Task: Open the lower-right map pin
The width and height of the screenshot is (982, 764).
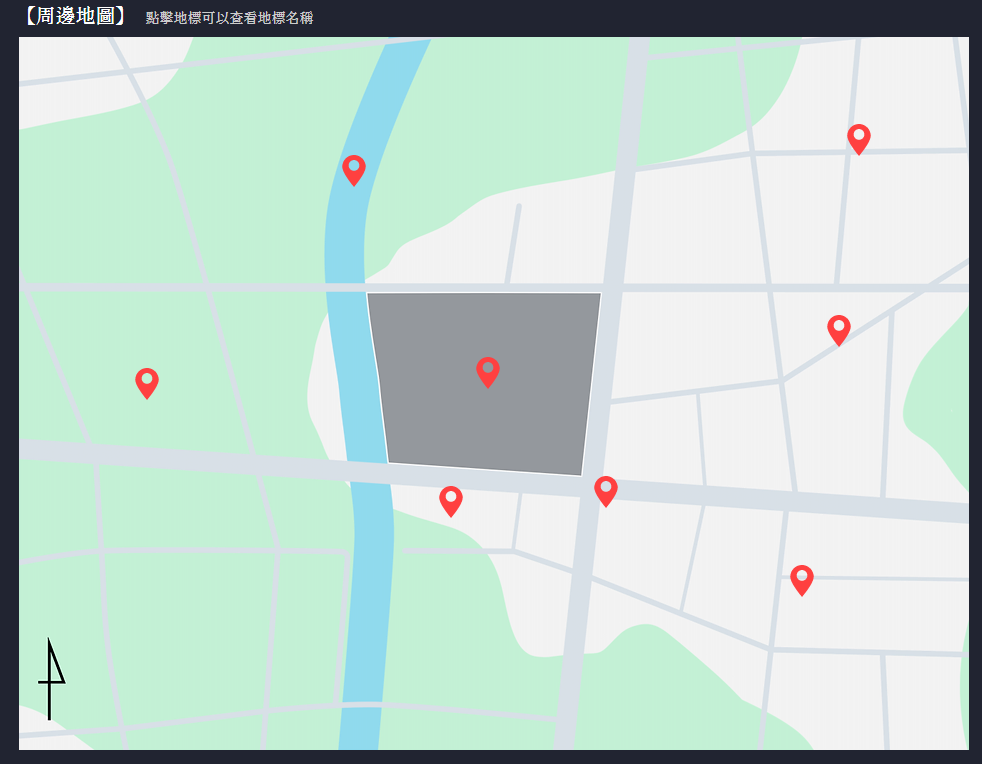Action: 802,580
